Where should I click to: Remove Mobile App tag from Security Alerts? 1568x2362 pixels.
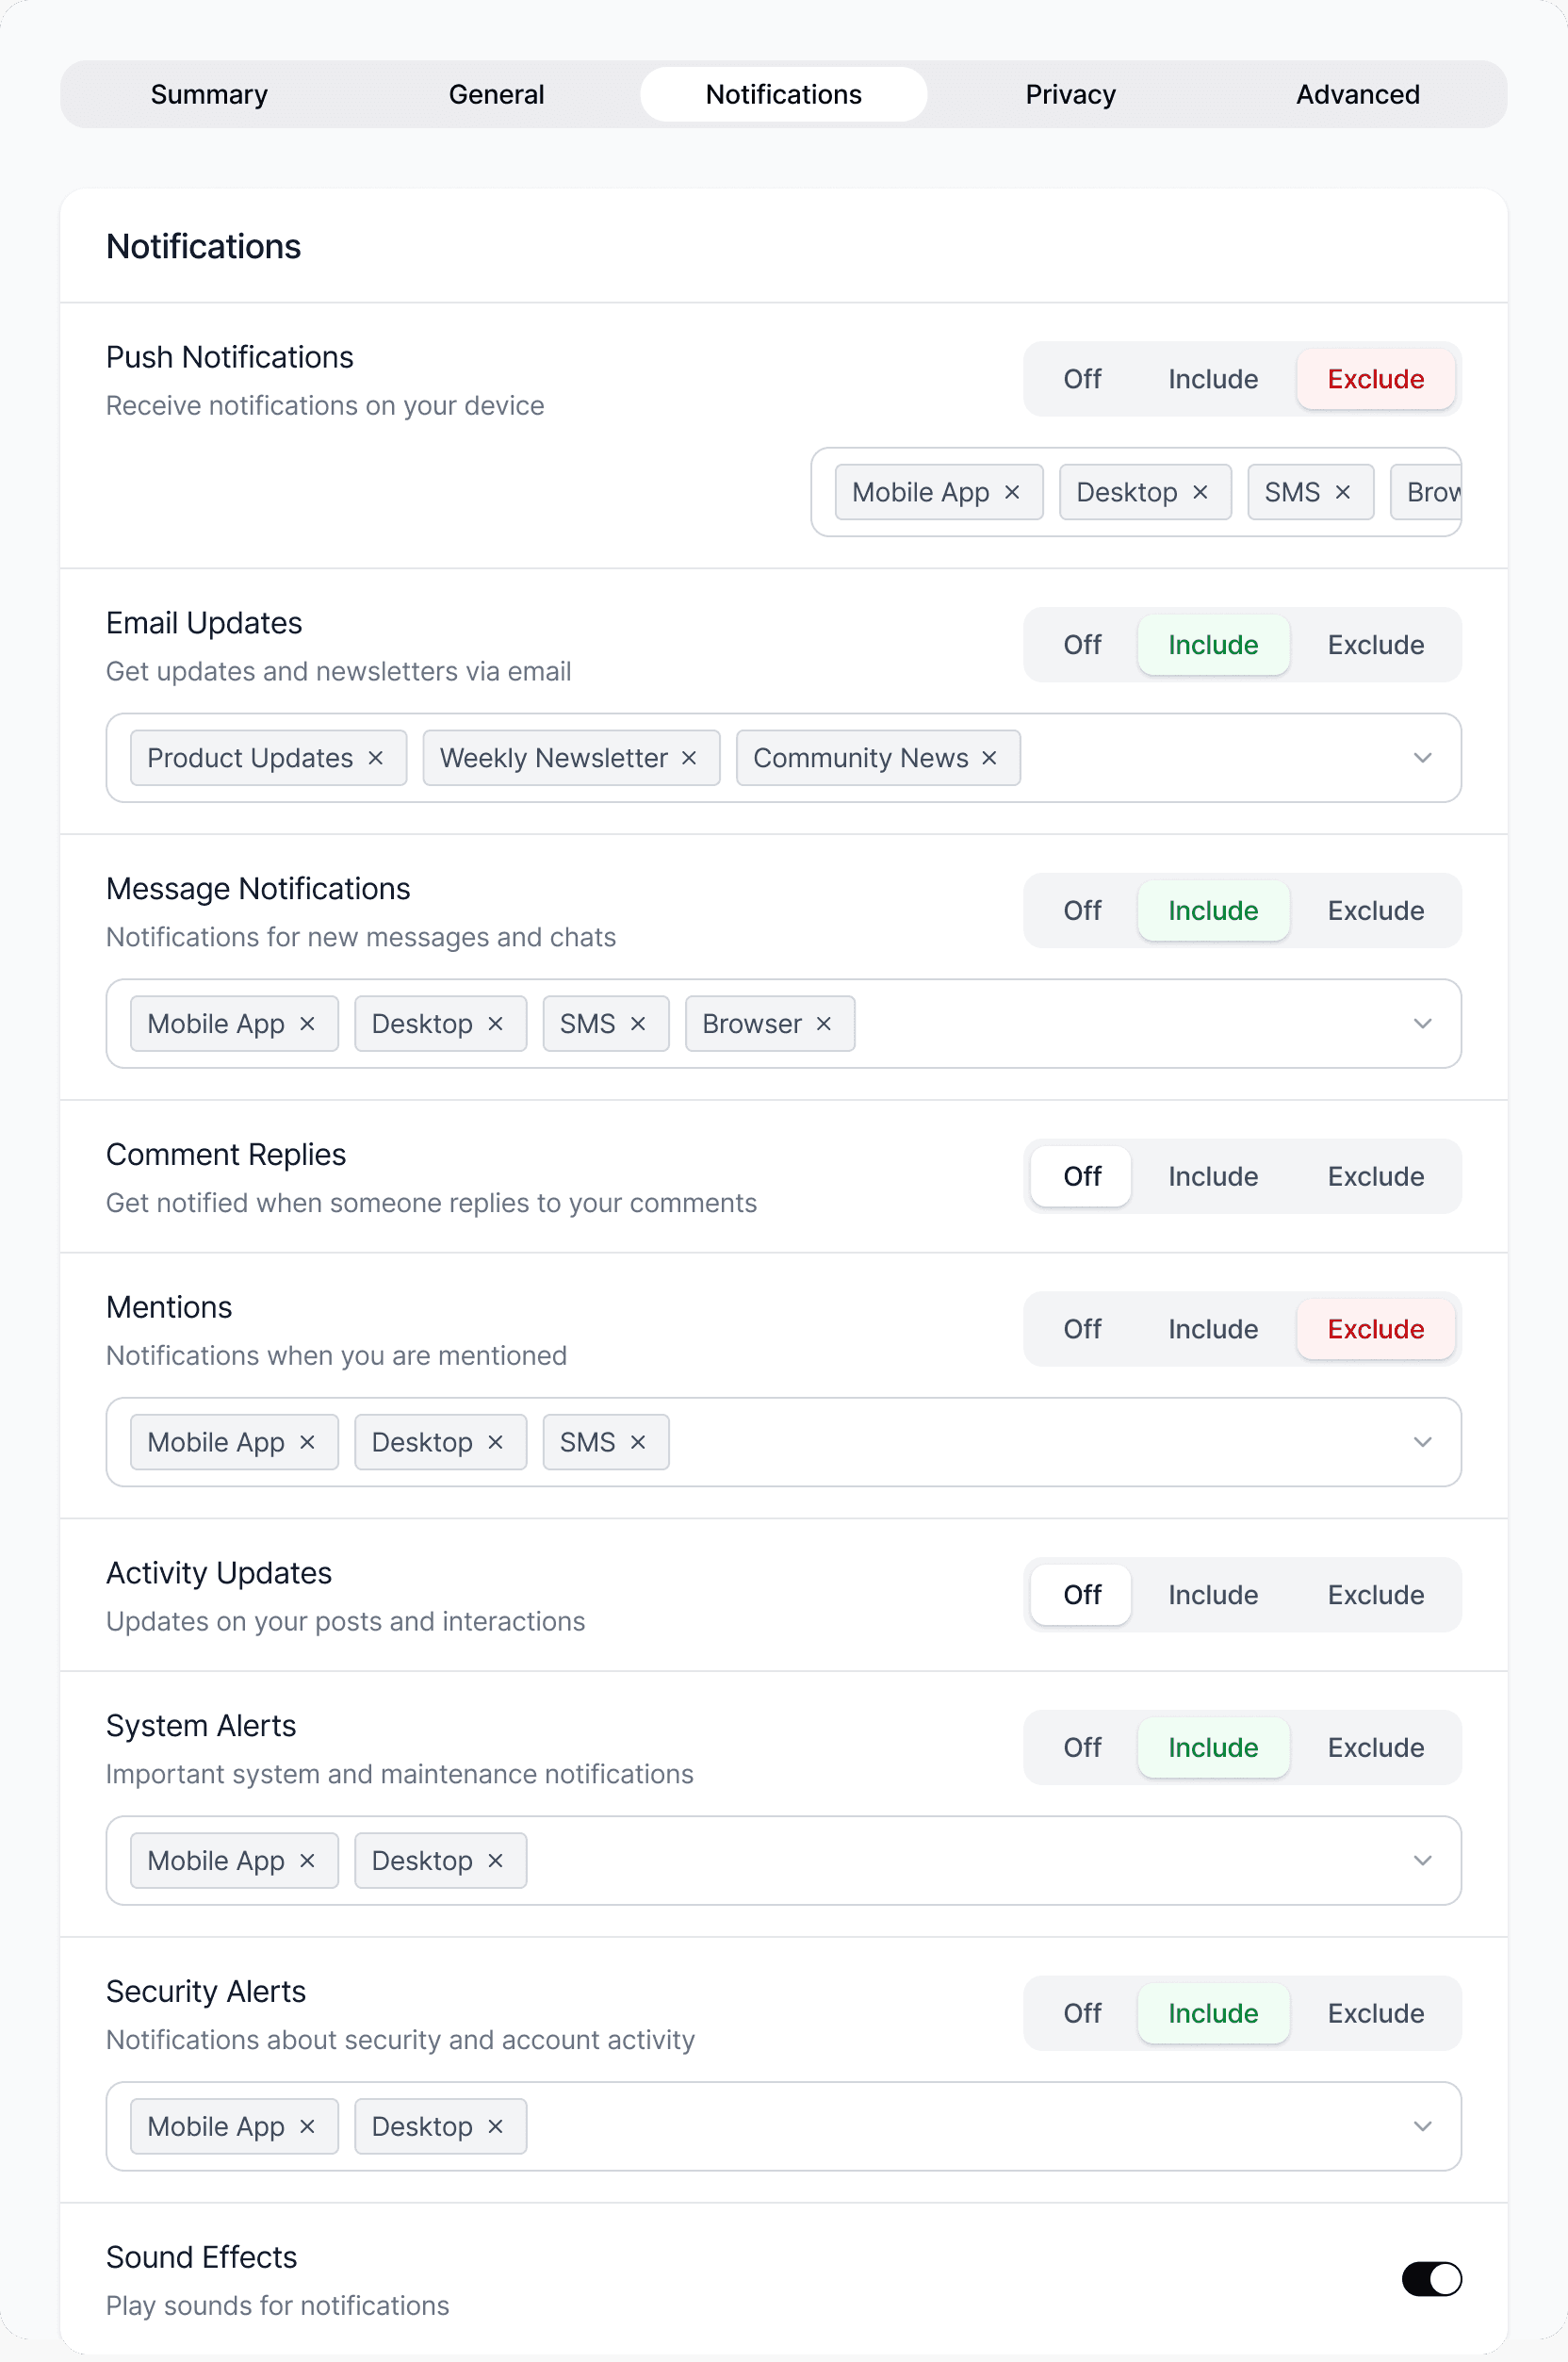pyautogui.click(x=307, y=2127)
